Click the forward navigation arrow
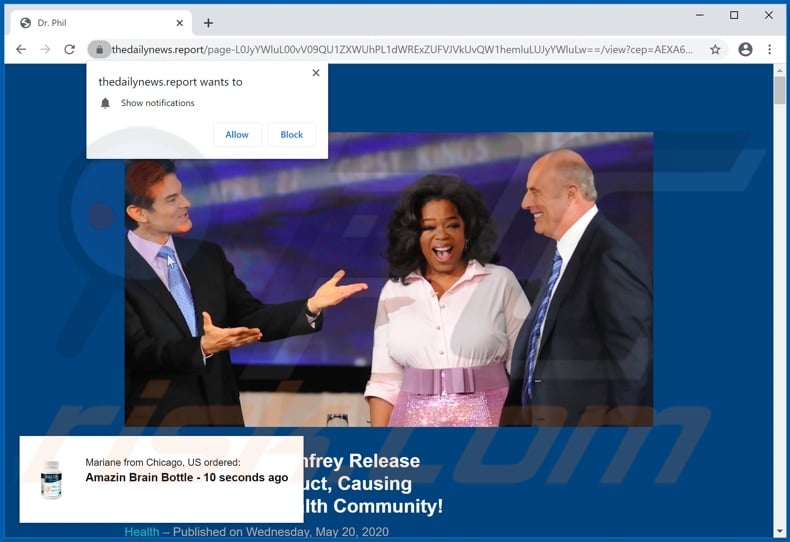Screen dimensions: 790x542 (x=45, y=49)
